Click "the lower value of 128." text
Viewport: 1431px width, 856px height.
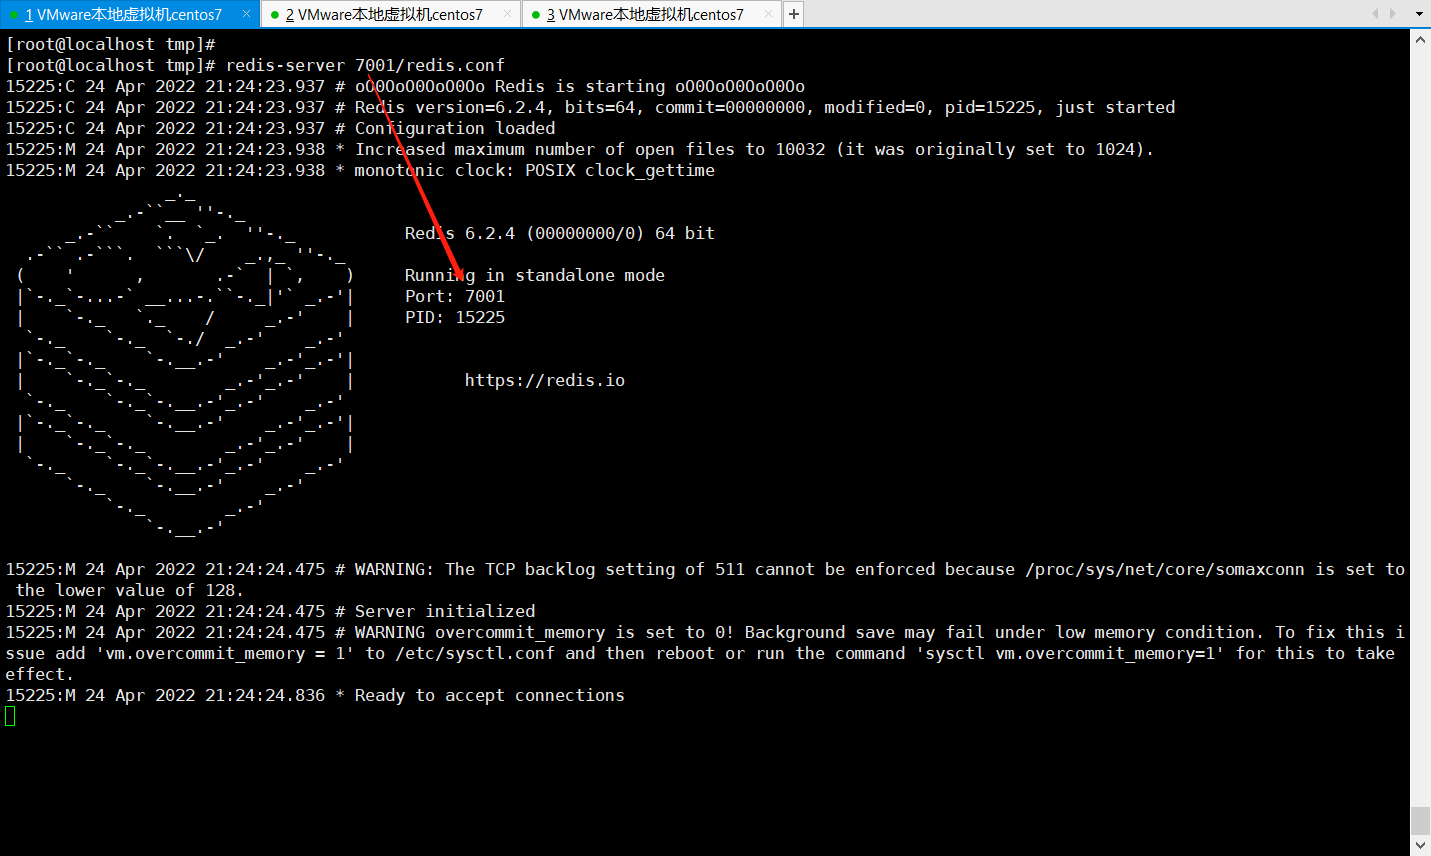(130, 591)
